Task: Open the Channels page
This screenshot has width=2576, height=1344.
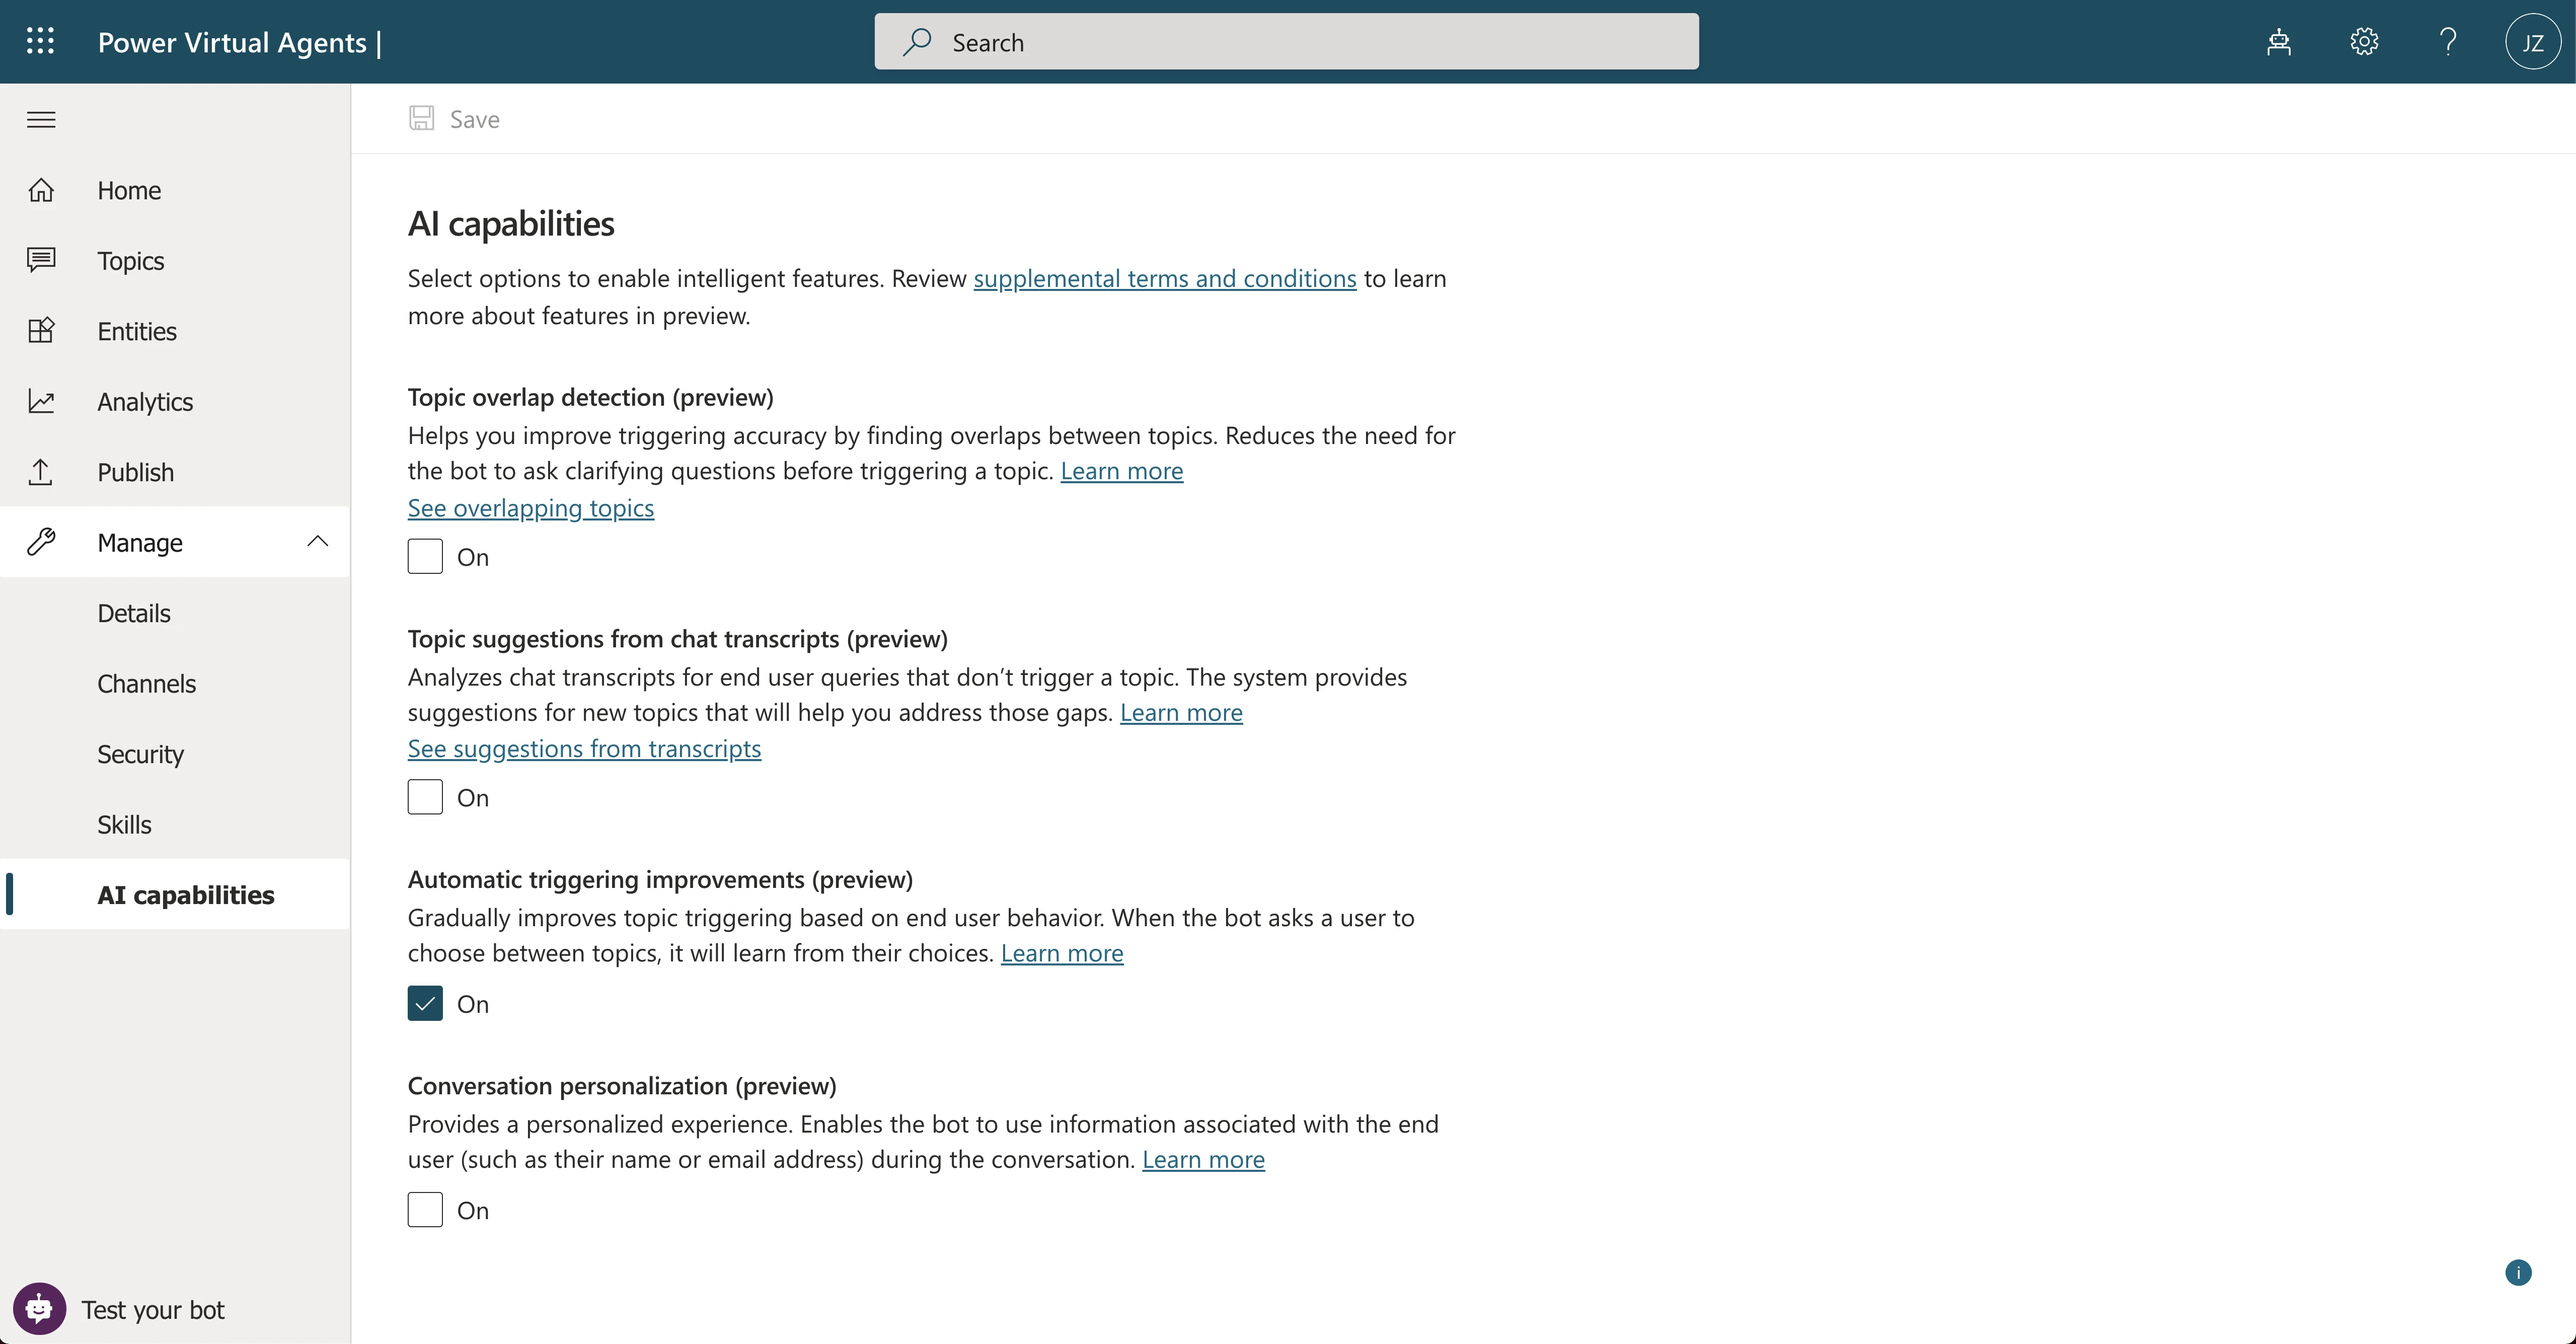Action: (x=146, y=683)
